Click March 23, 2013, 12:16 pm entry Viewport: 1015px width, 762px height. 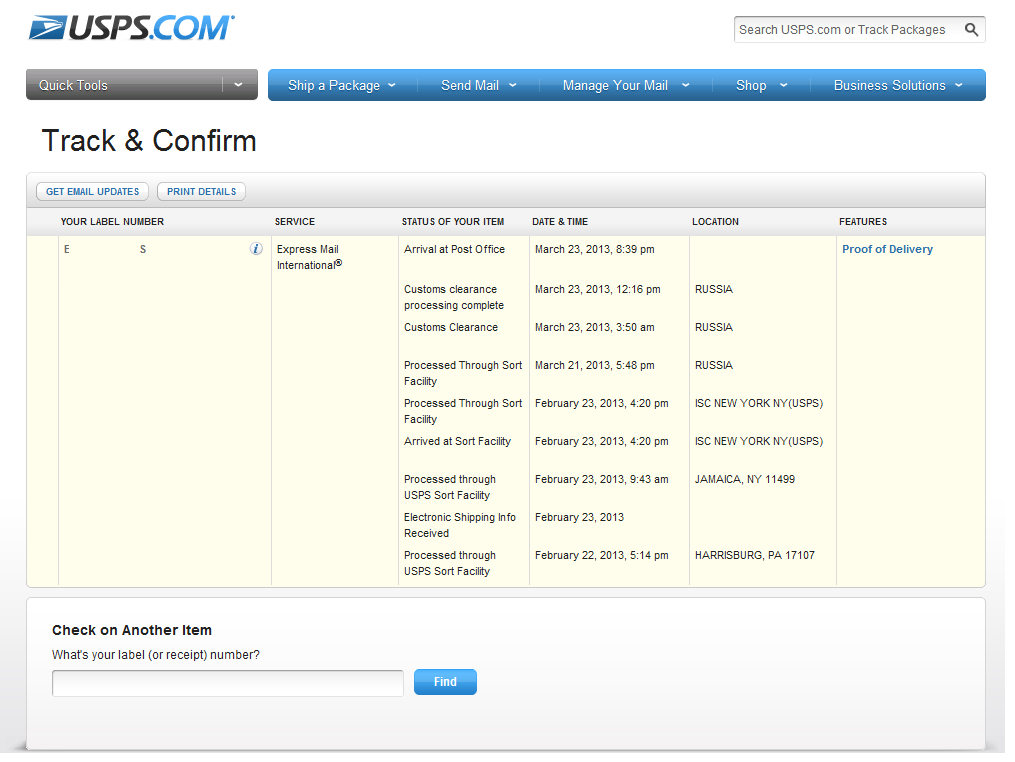point(597,289)
